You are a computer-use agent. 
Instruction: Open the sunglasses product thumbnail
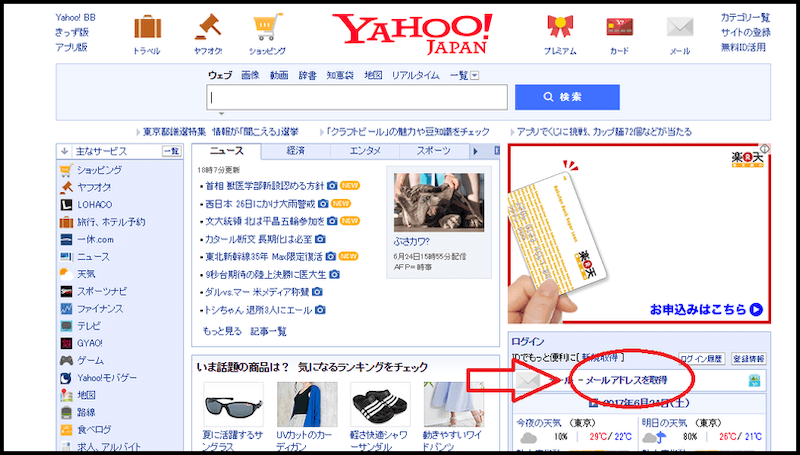[233, 404]
